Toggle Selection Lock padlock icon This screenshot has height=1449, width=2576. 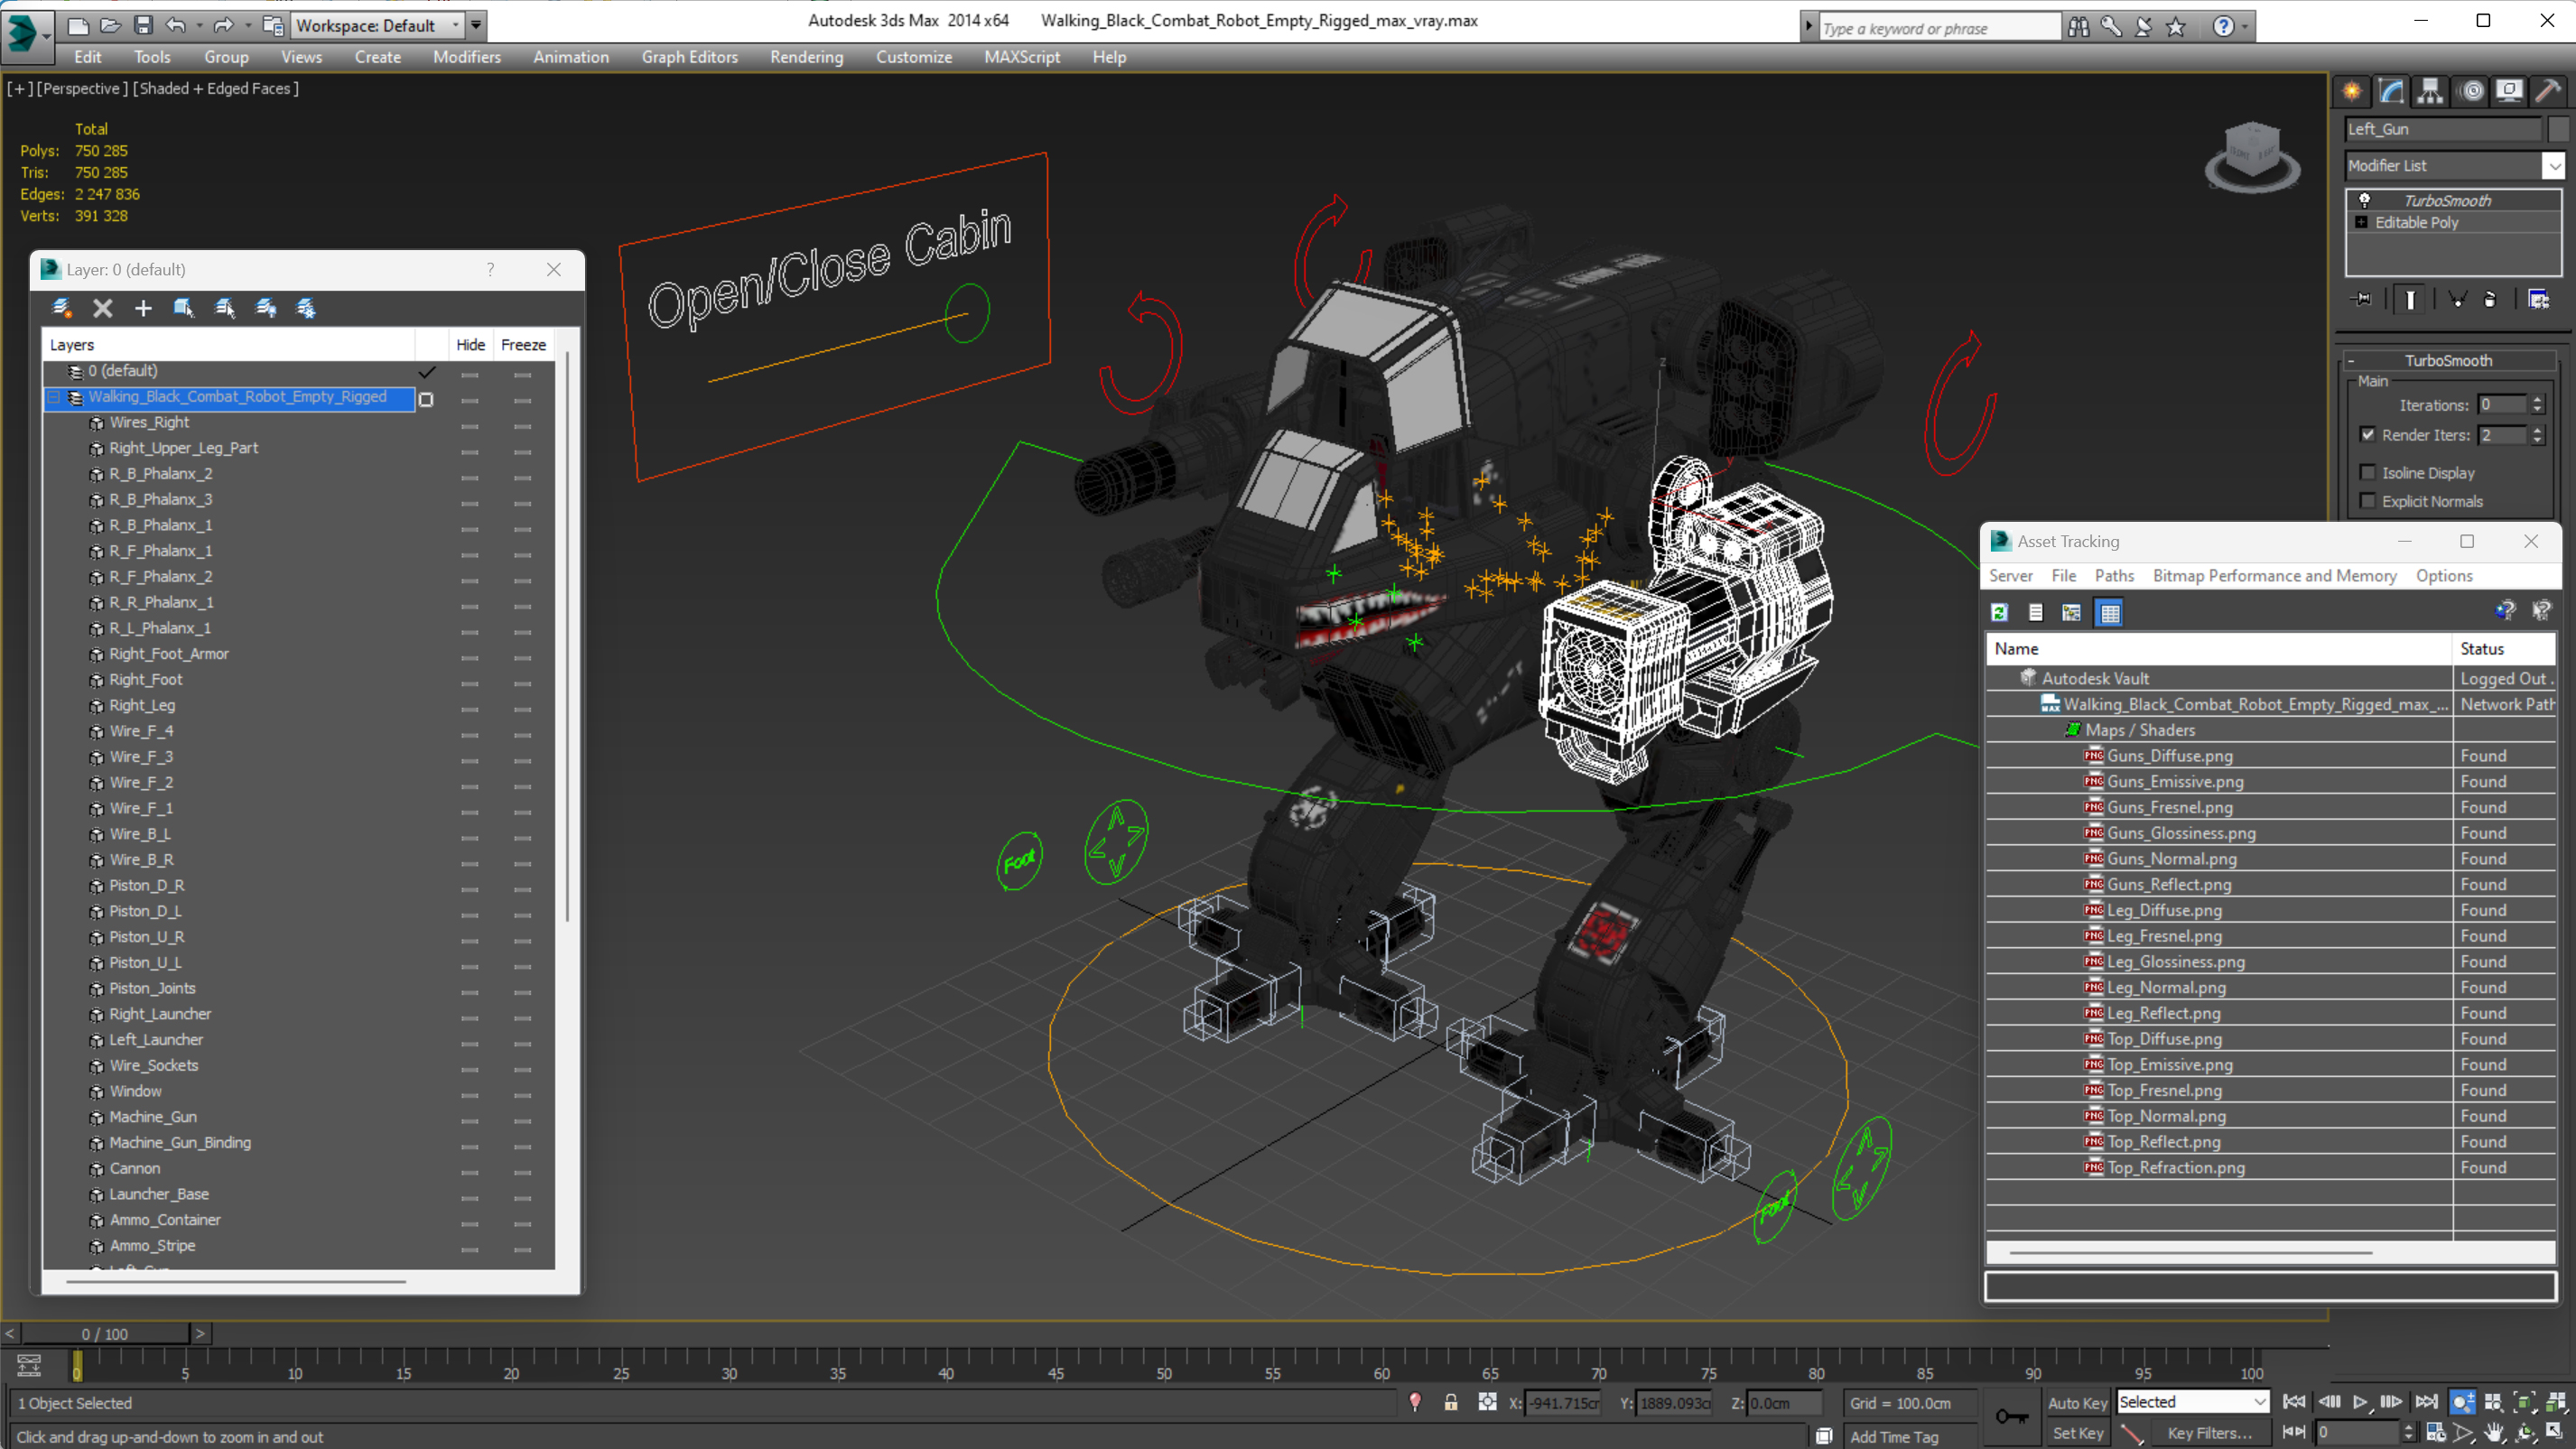[x=1451, y=1403]
